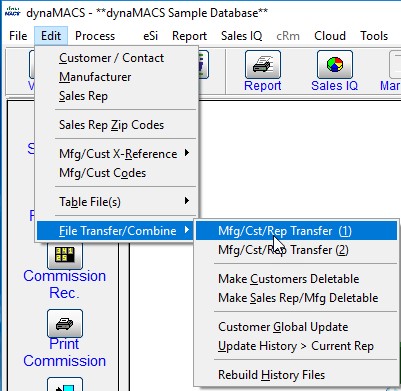Image resolution: width=401 pixels, height=391 pixels.
Task: Choose Make Customers Deletable
Action: (297, 279)
